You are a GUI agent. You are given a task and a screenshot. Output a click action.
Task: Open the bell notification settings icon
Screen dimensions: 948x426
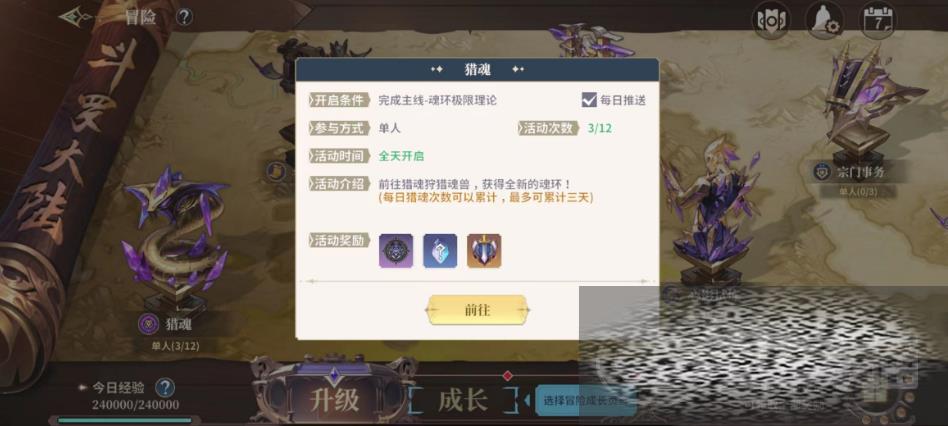click(x=825, y=20)
